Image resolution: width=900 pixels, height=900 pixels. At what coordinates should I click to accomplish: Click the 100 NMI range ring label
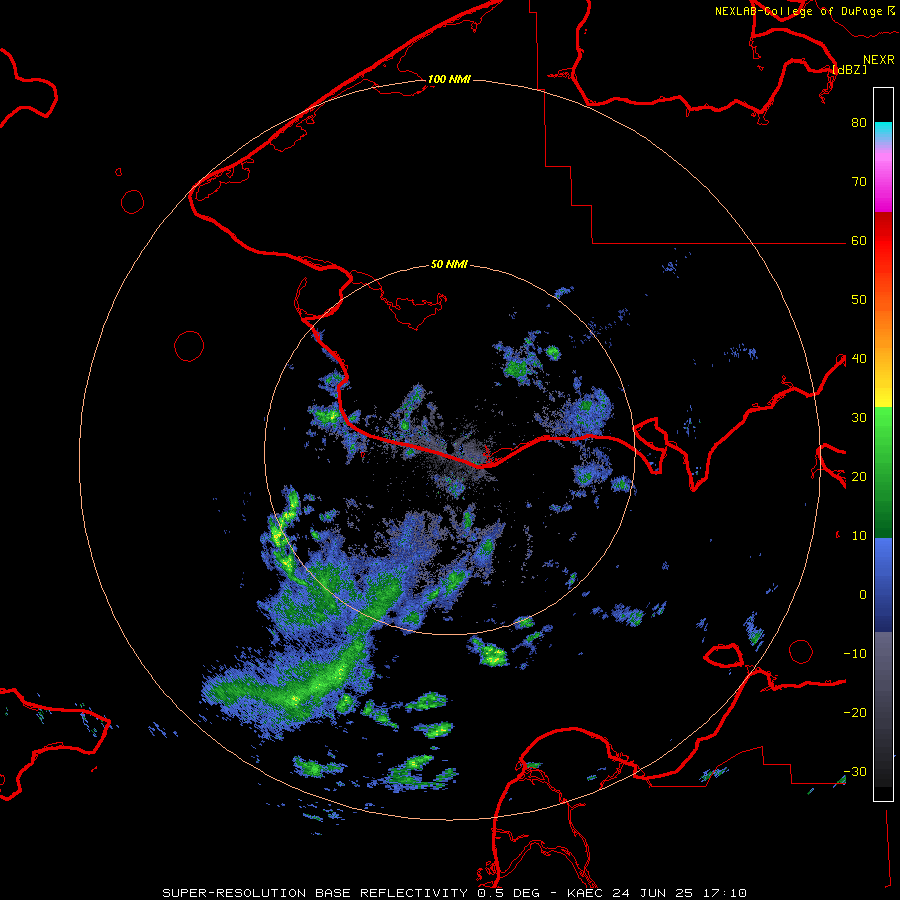pos(449,79)
